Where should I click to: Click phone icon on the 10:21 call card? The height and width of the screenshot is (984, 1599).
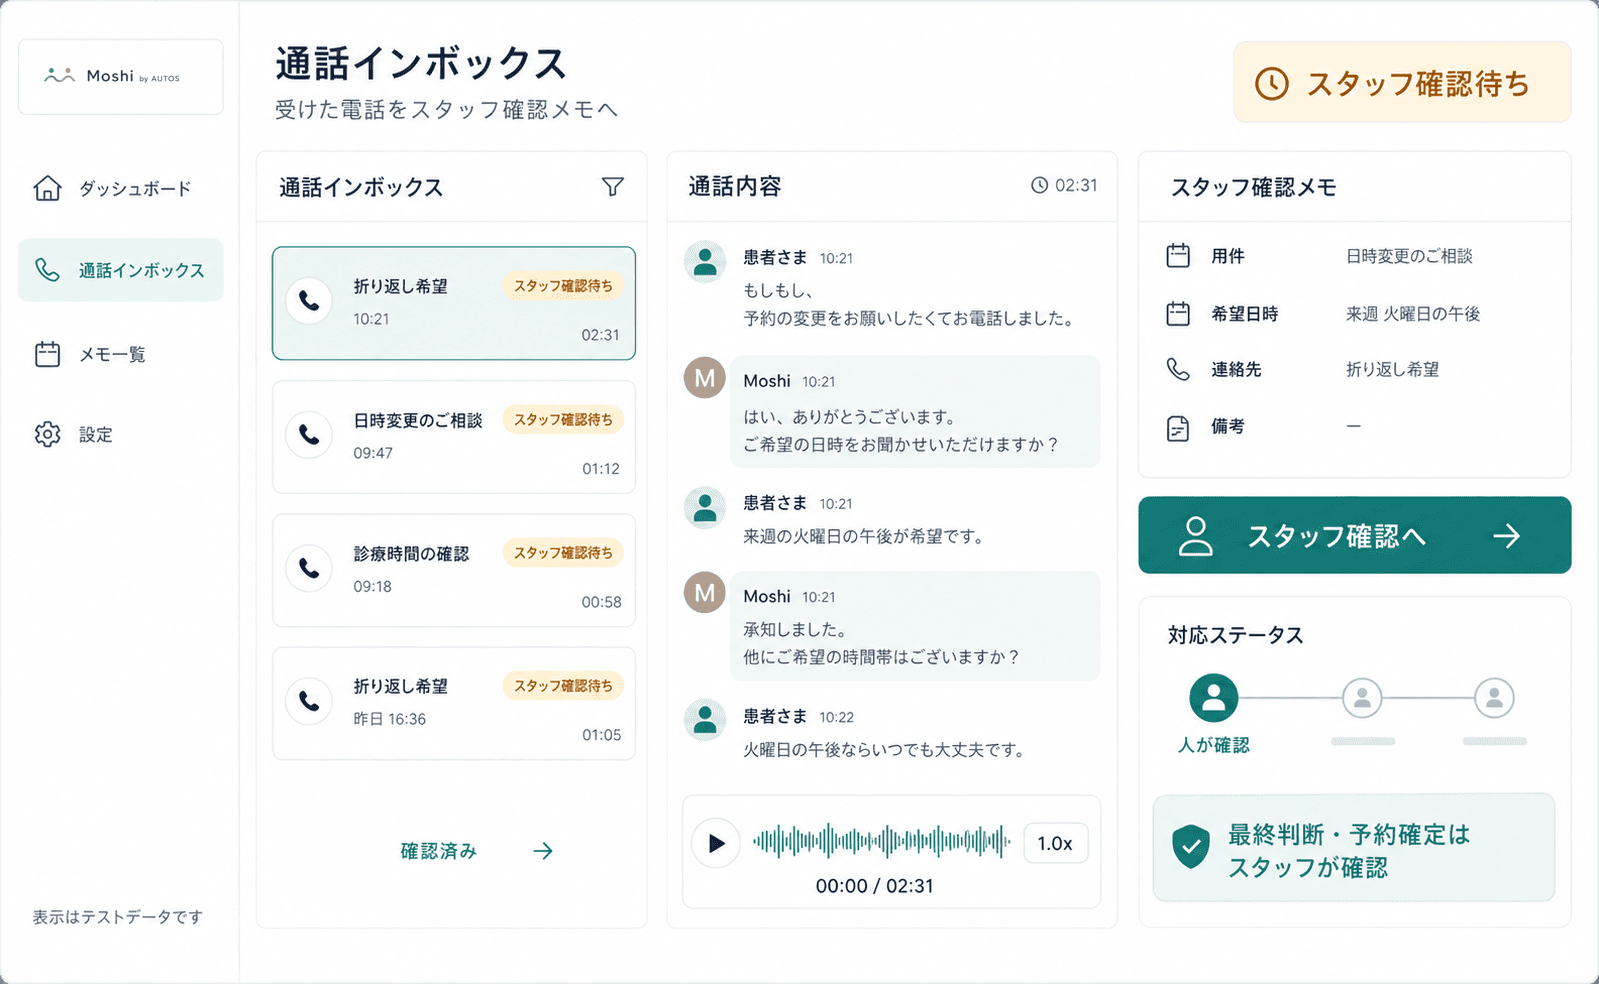(309, 301)
